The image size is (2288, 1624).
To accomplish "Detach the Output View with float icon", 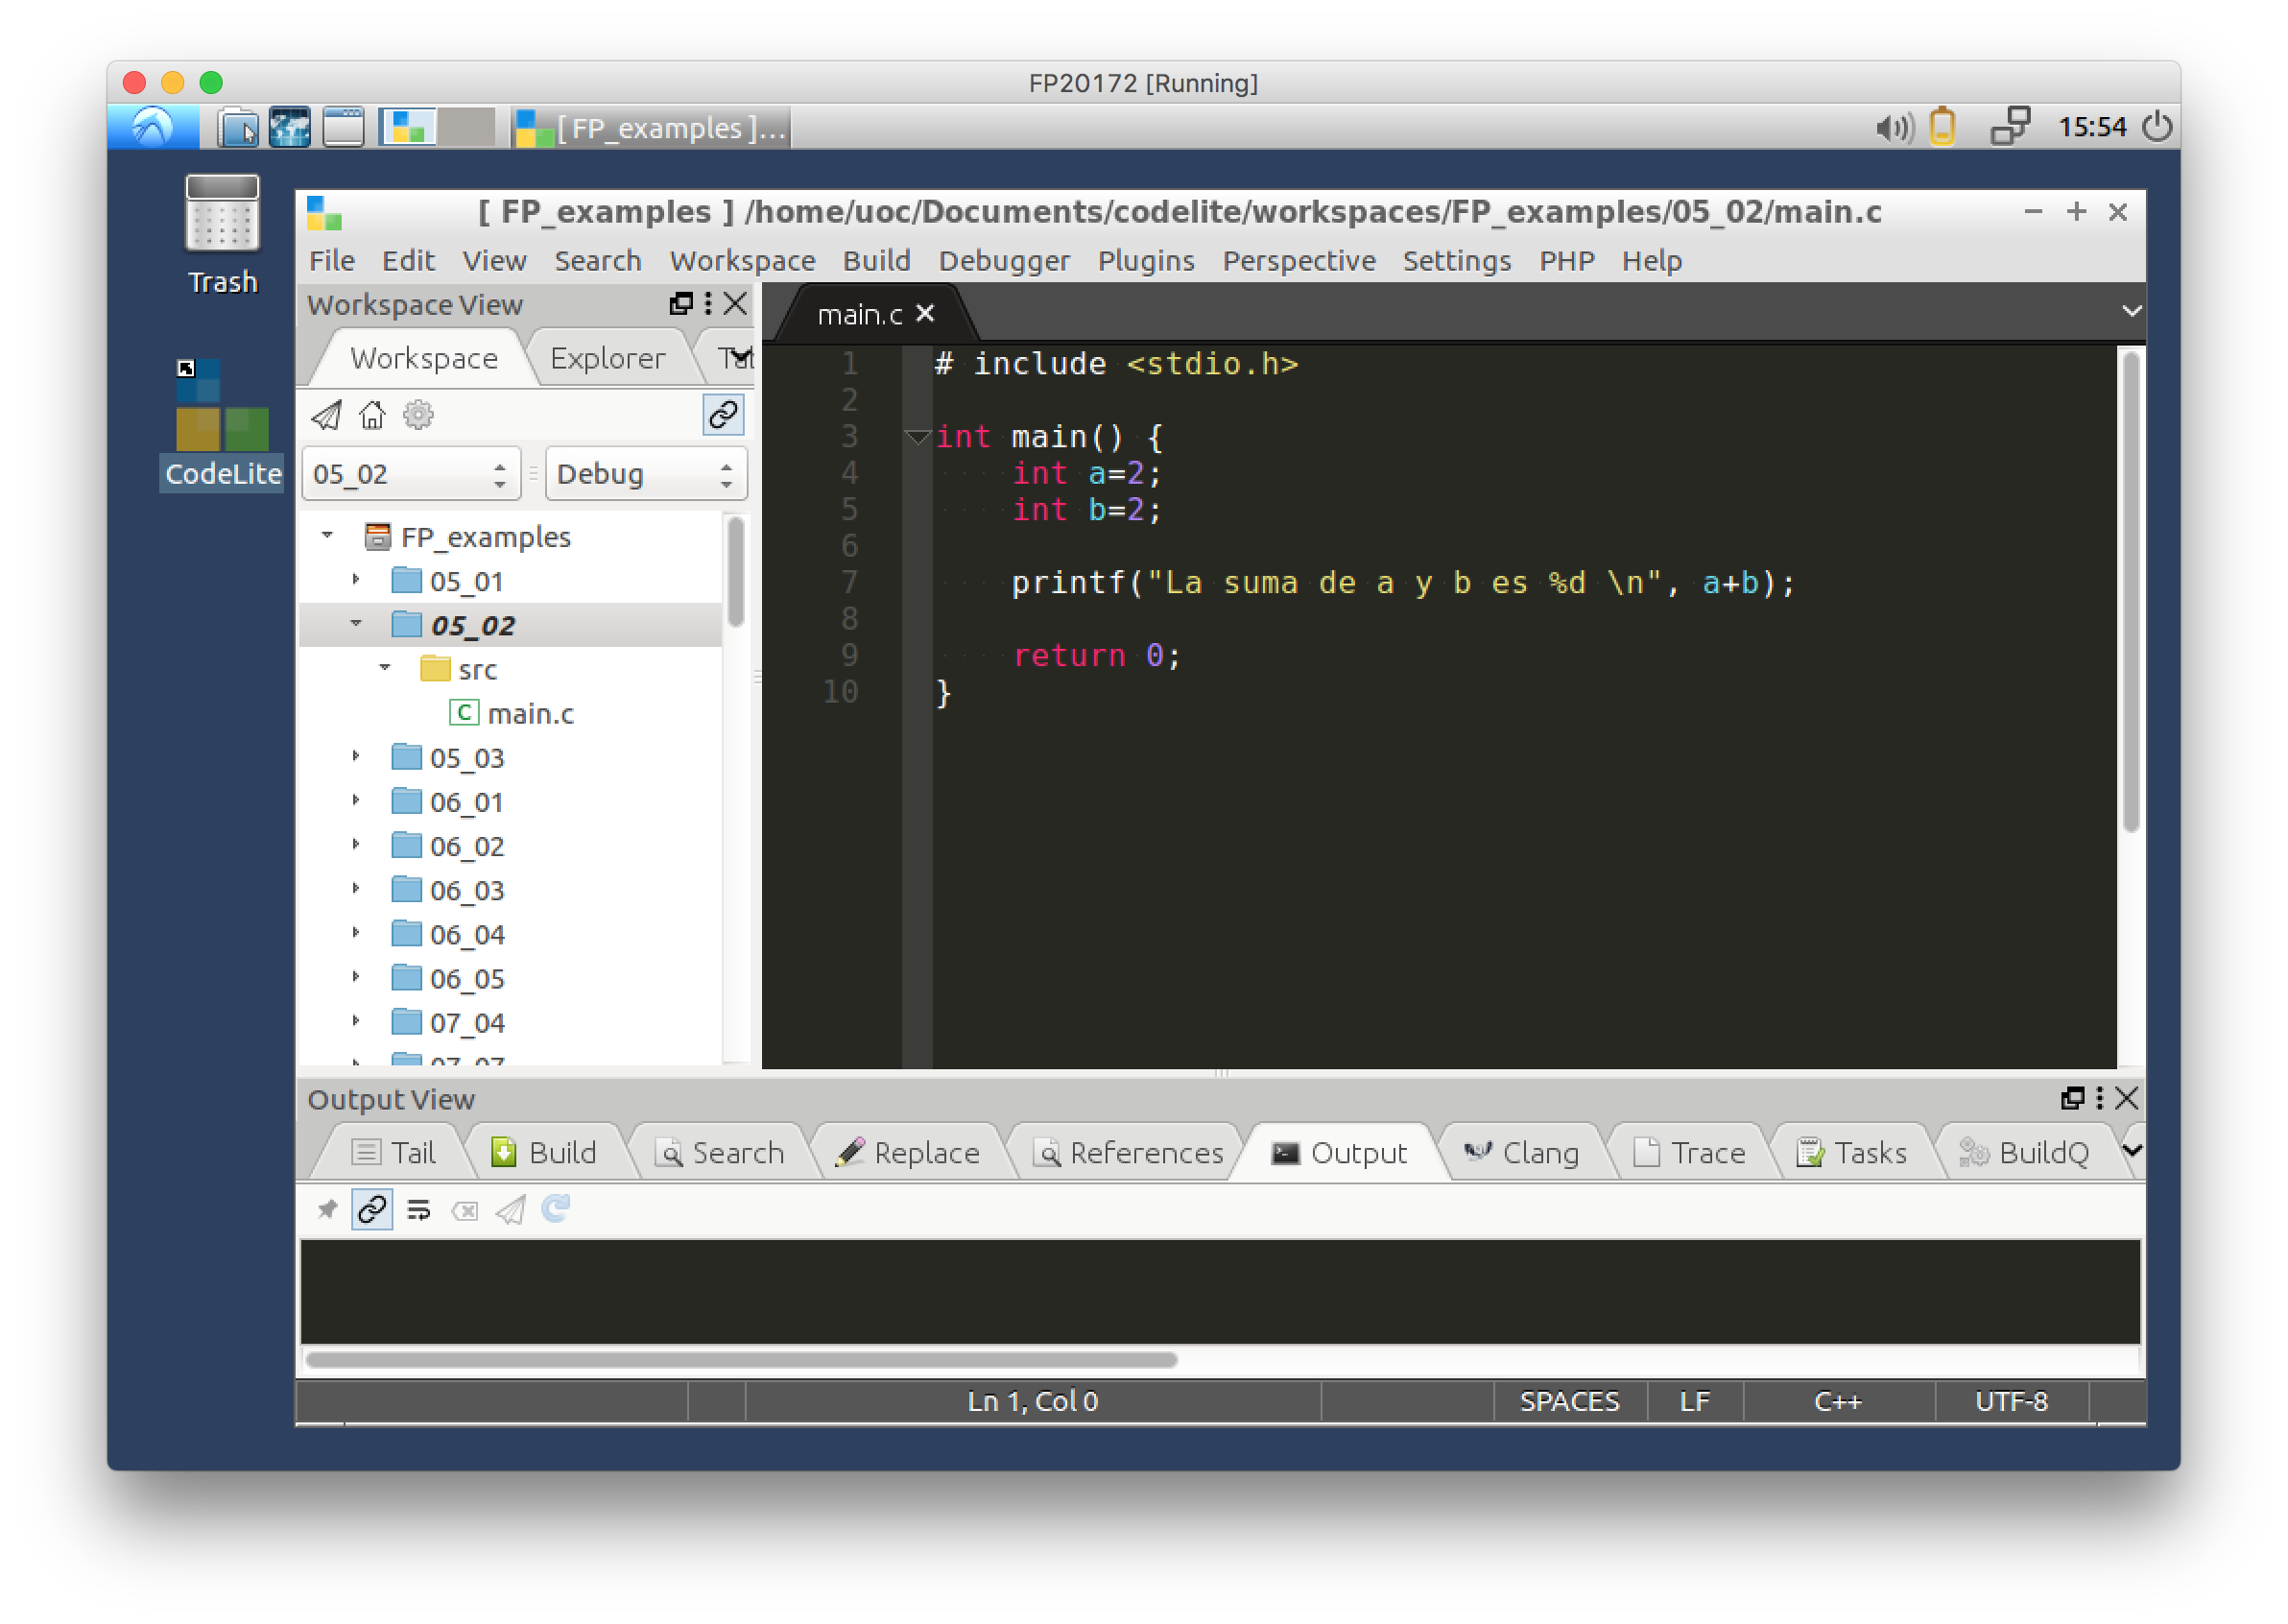I will point(2072,1098).
